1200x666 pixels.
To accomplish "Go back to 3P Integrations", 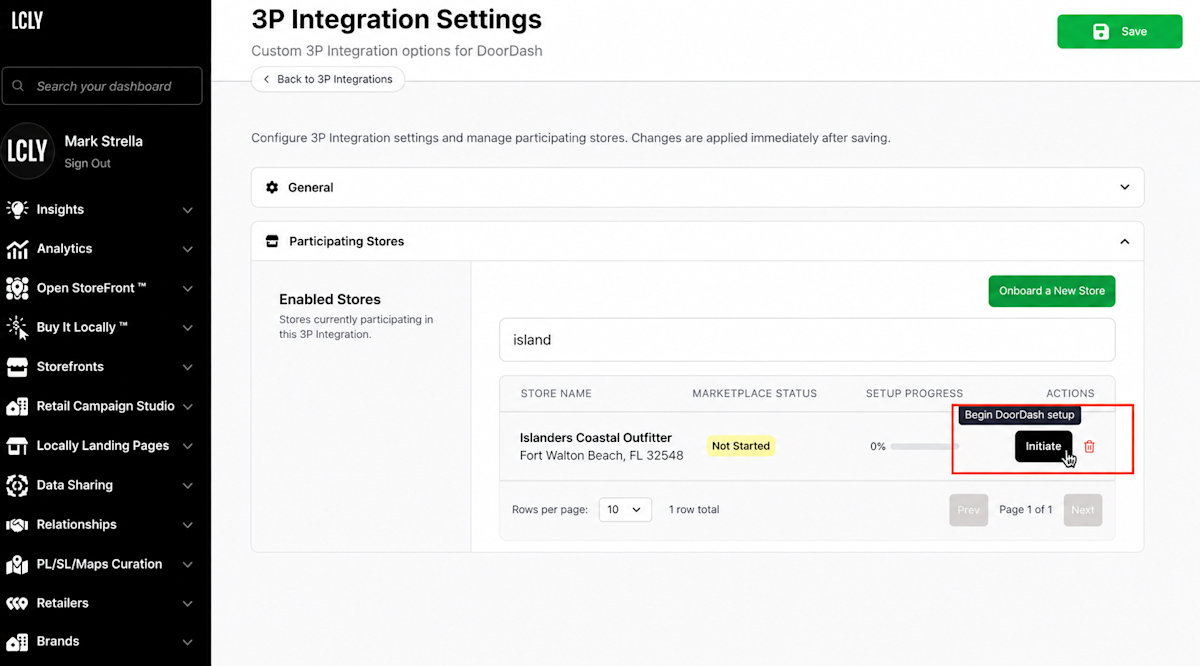I will point(328,79).
